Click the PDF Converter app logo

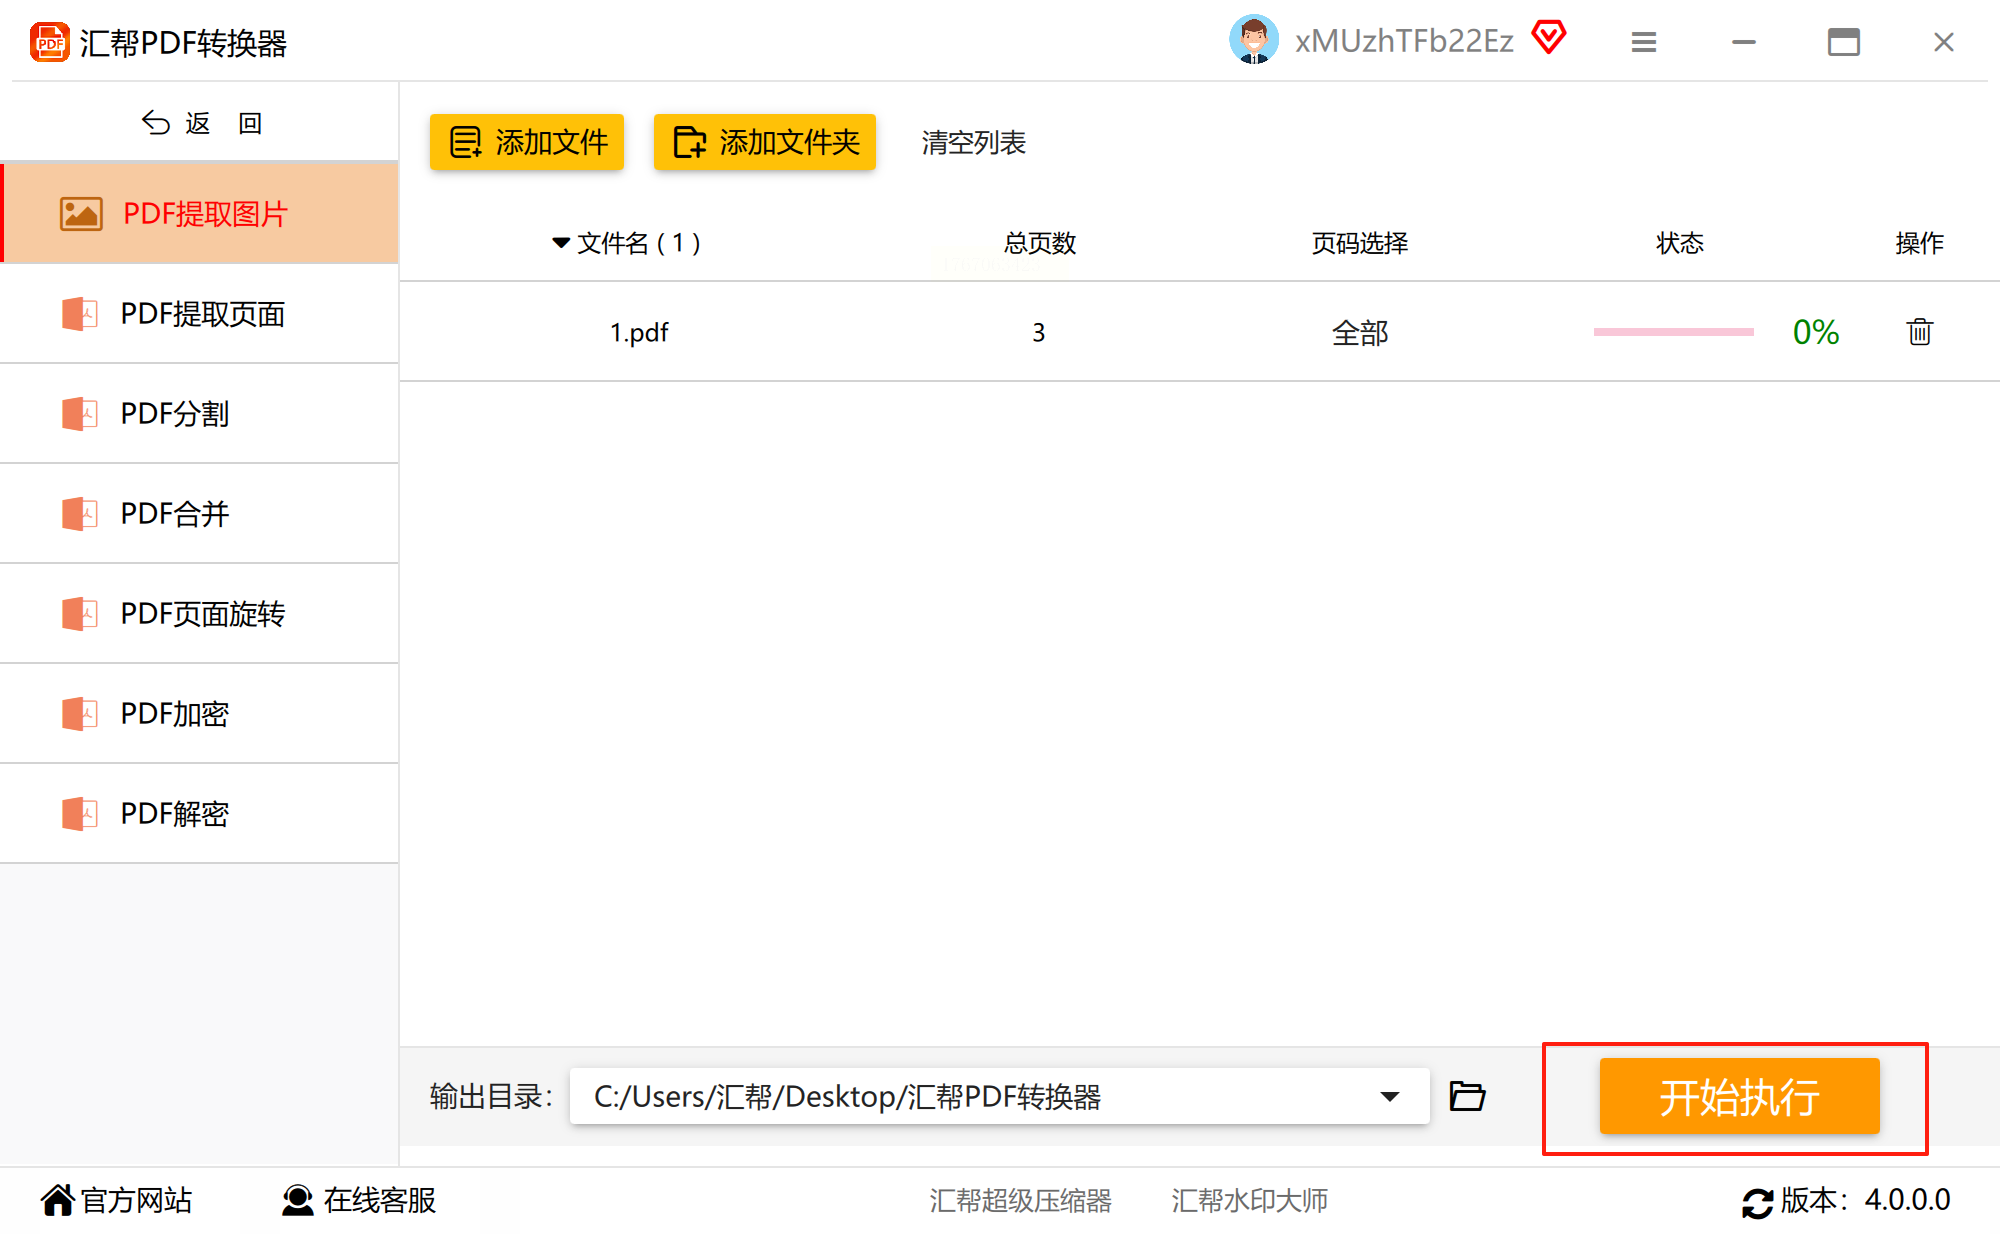click(49, 43)
